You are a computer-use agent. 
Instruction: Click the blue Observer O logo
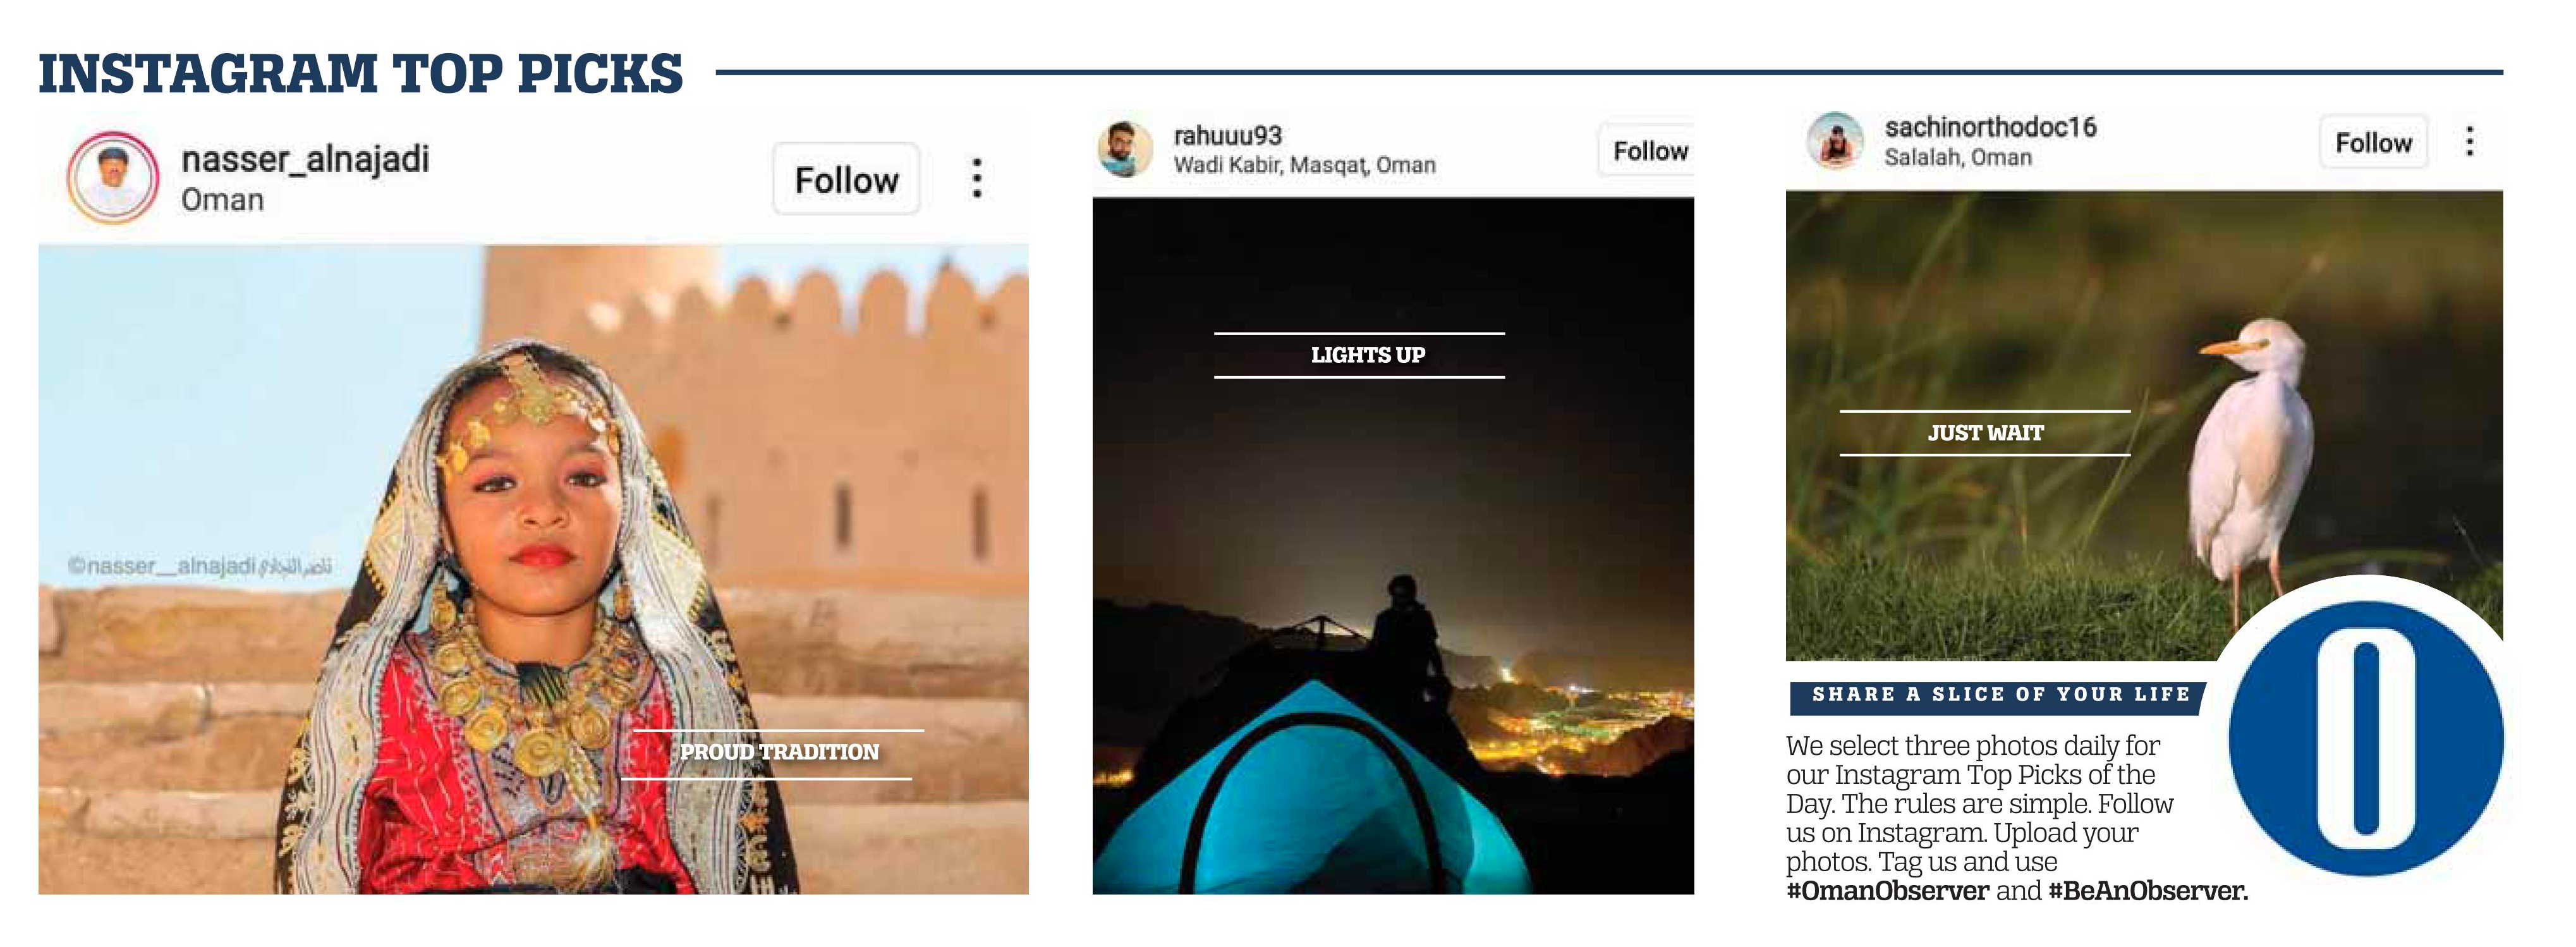click(x=2366, y=738)
